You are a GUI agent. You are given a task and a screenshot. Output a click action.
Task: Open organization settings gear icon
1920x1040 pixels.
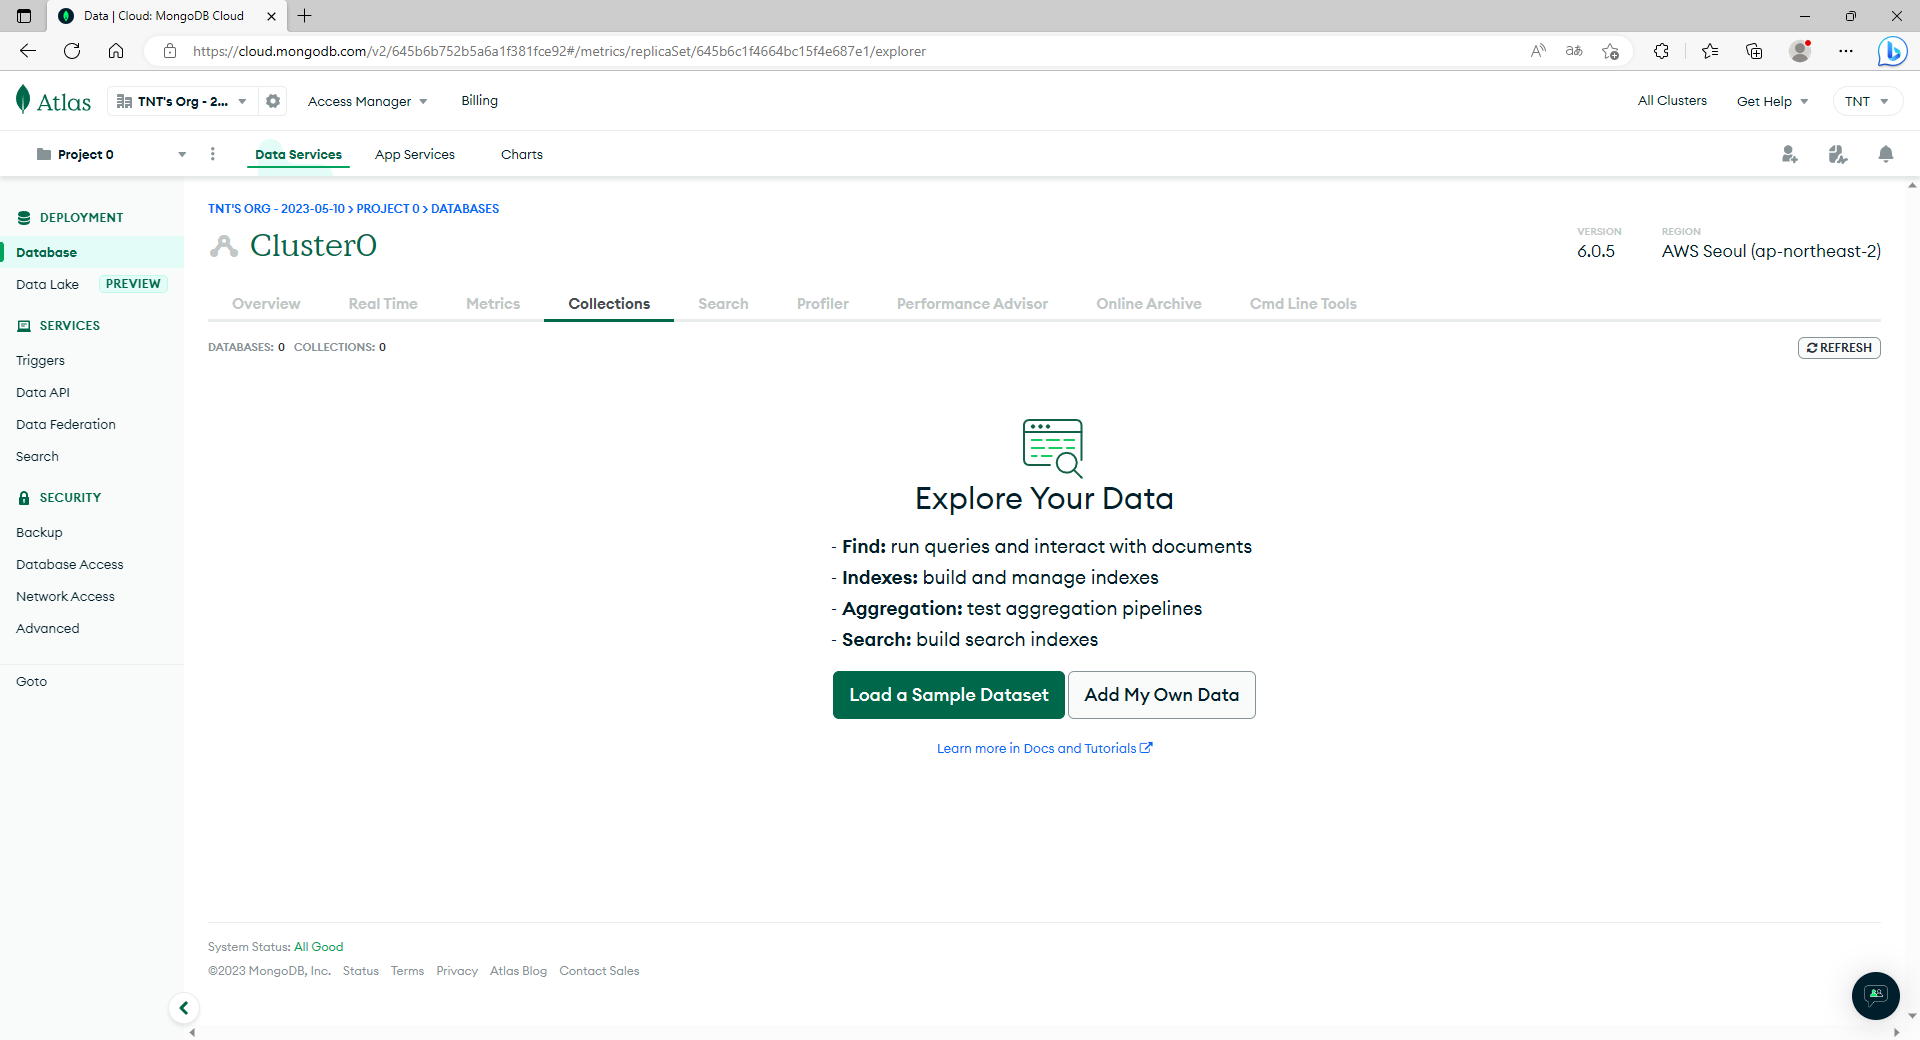click(x=273, y=101)
